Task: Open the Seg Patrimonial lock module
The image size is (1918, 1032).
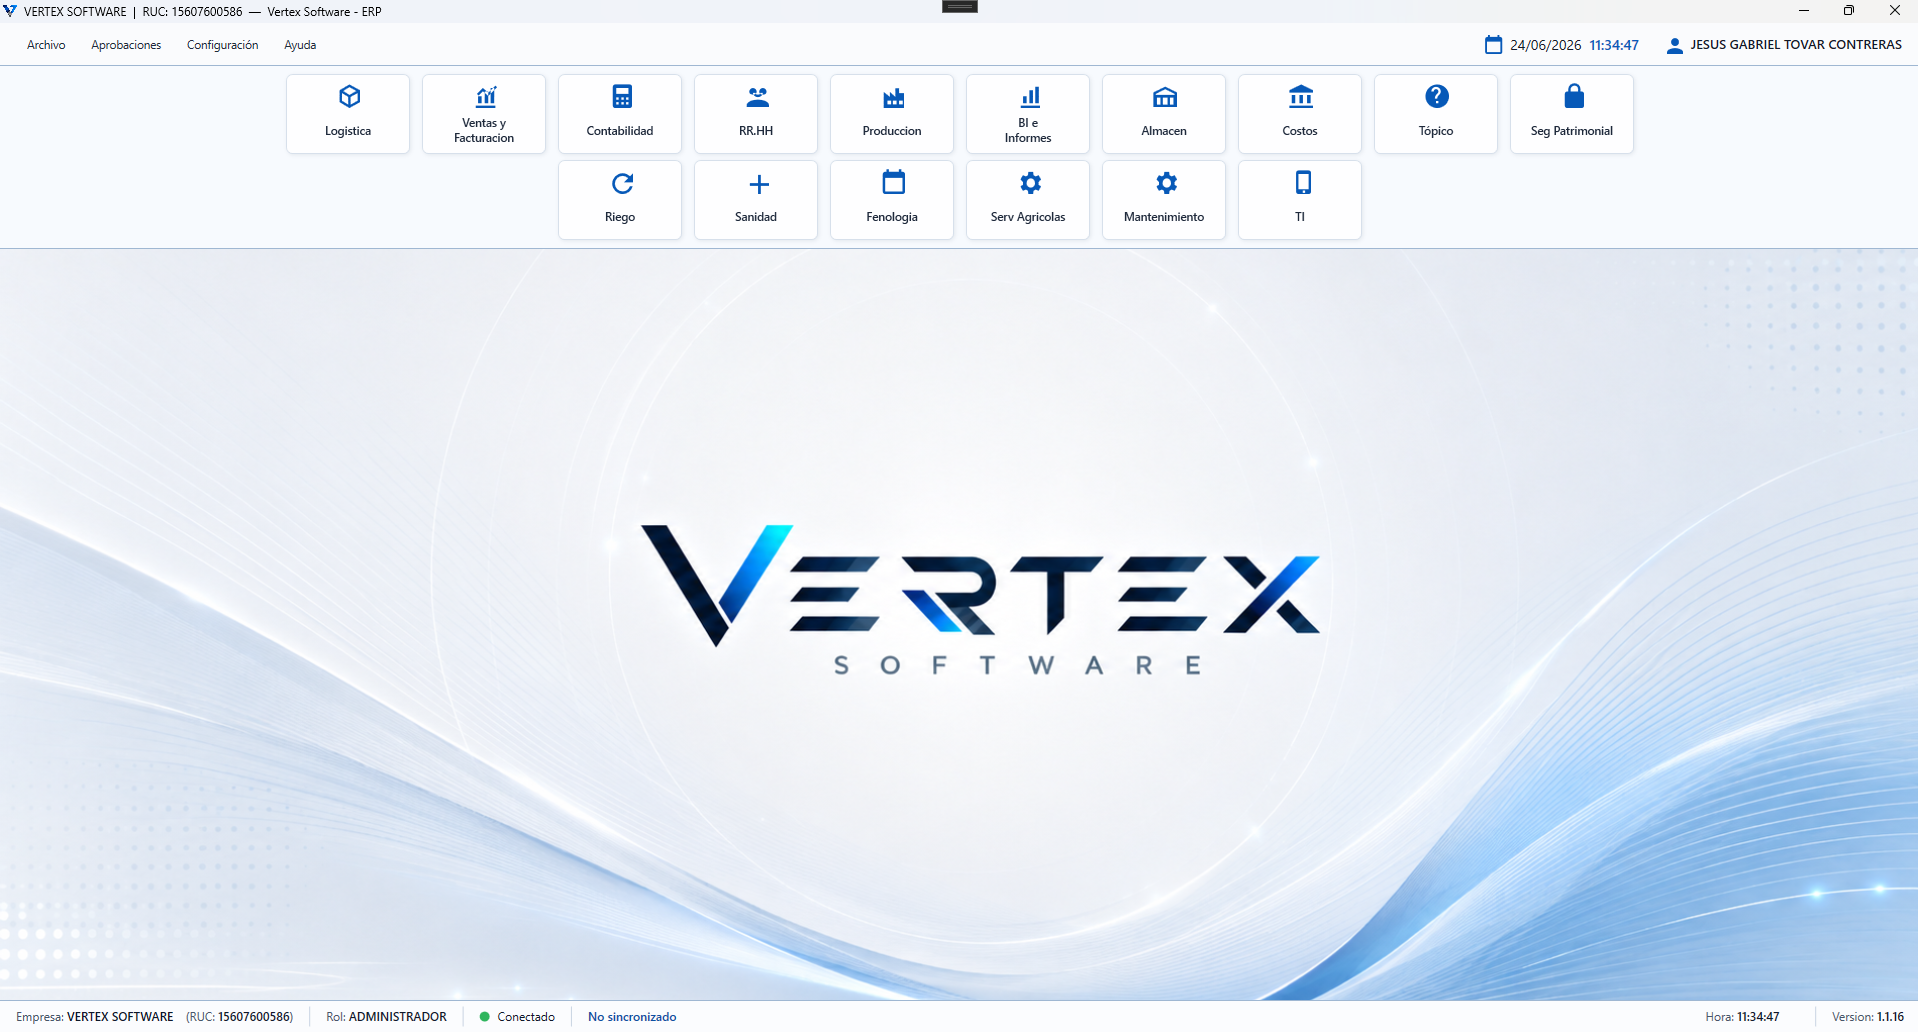Action: 1572,114
